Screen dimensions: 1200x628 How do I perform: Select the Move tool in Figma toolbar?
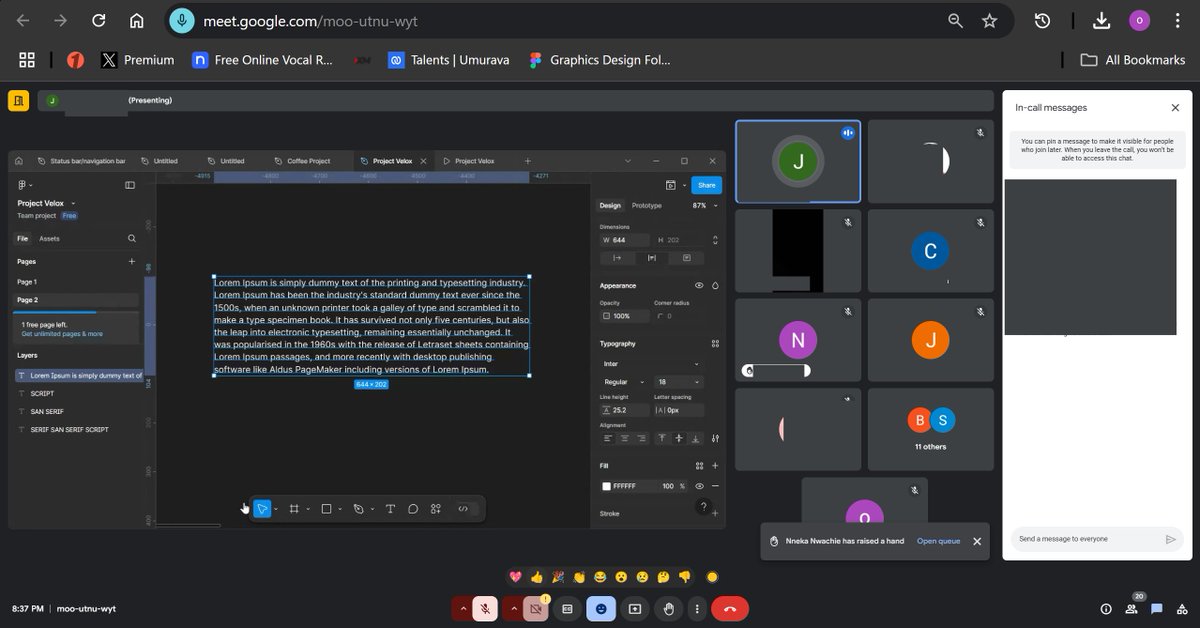[x=262, y=509]
